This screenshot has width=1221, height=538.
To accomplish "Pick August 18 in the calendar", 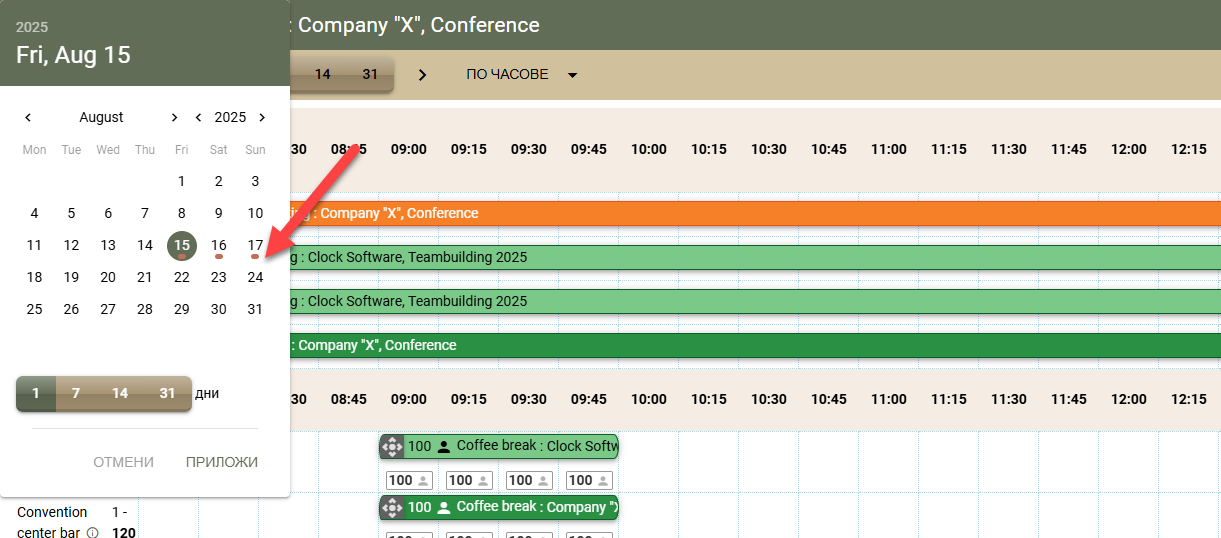I will pos(34,277).
